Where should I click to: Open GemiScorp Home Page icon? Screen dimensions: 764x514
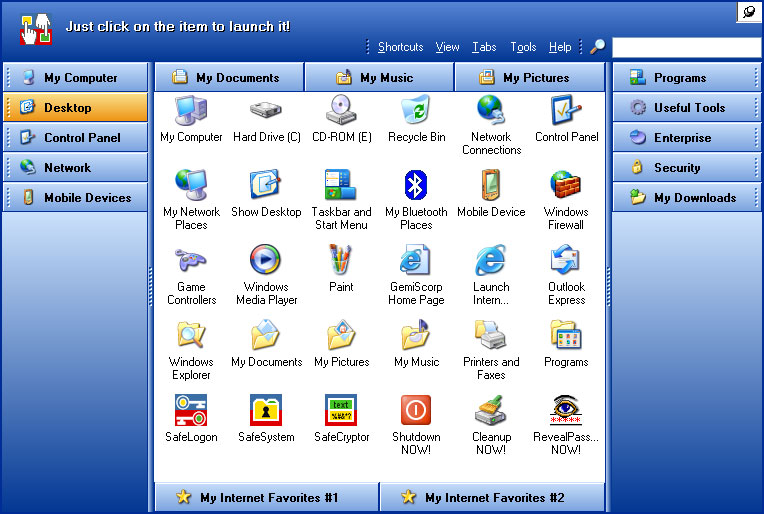pos(416,259)
